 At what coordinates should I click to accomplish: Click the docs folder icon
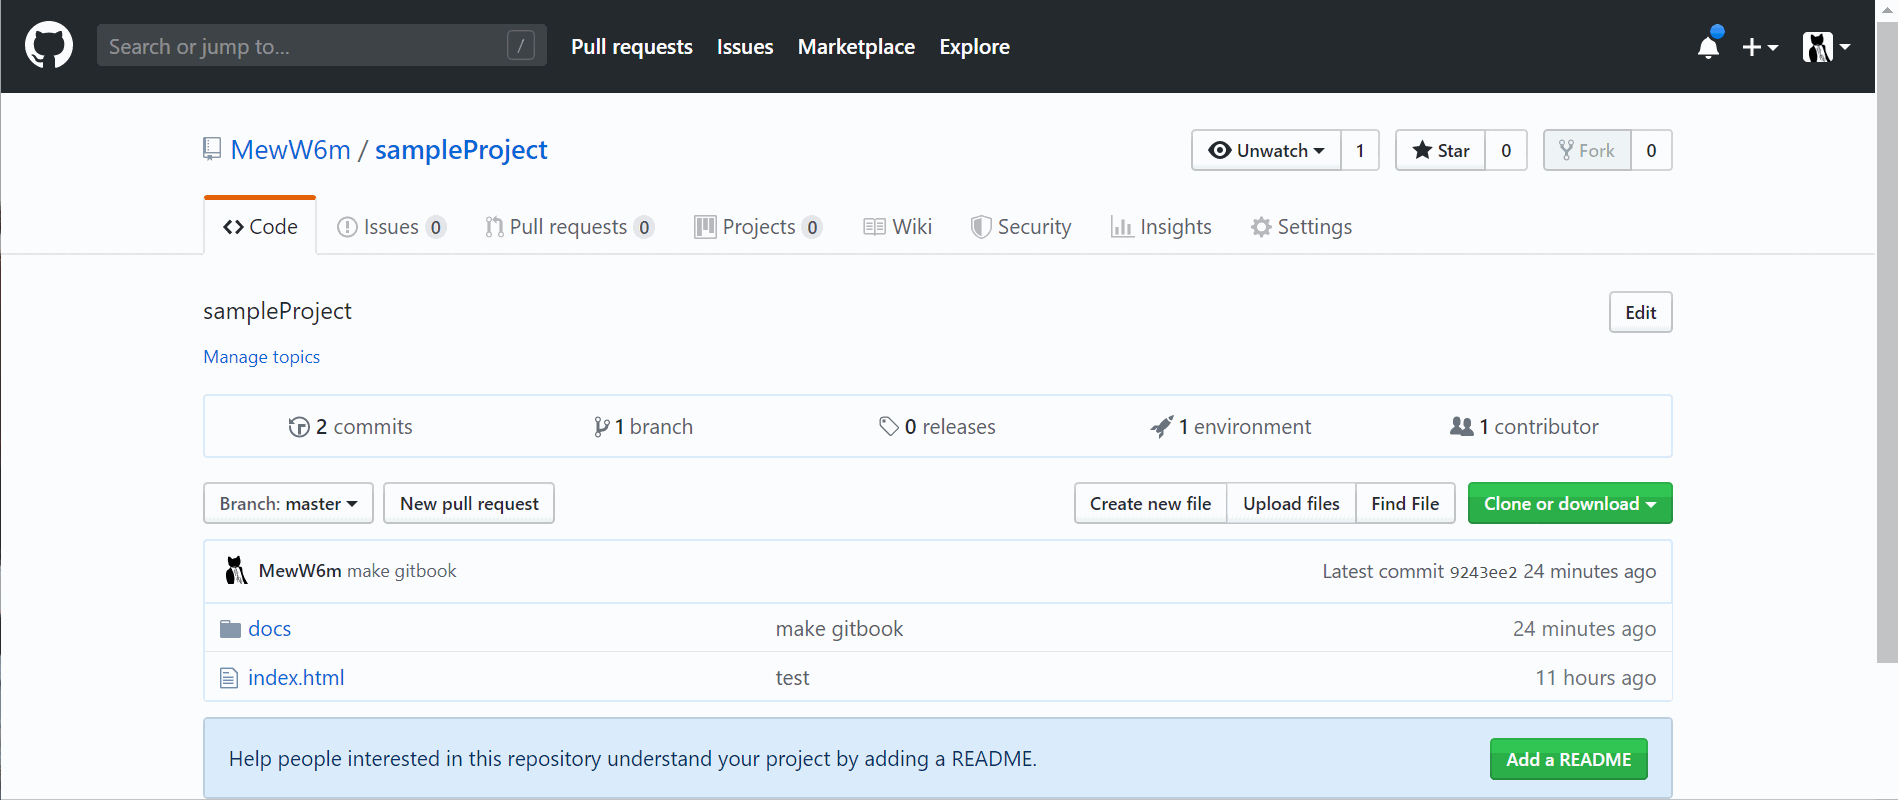click(230, 629)
